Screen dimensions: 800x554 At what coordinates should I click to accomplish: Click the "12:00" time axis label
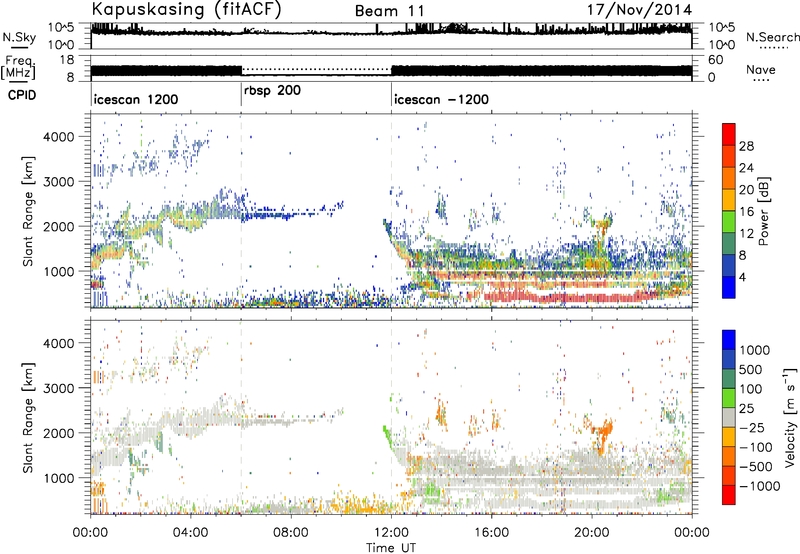[x=391, y=533]
